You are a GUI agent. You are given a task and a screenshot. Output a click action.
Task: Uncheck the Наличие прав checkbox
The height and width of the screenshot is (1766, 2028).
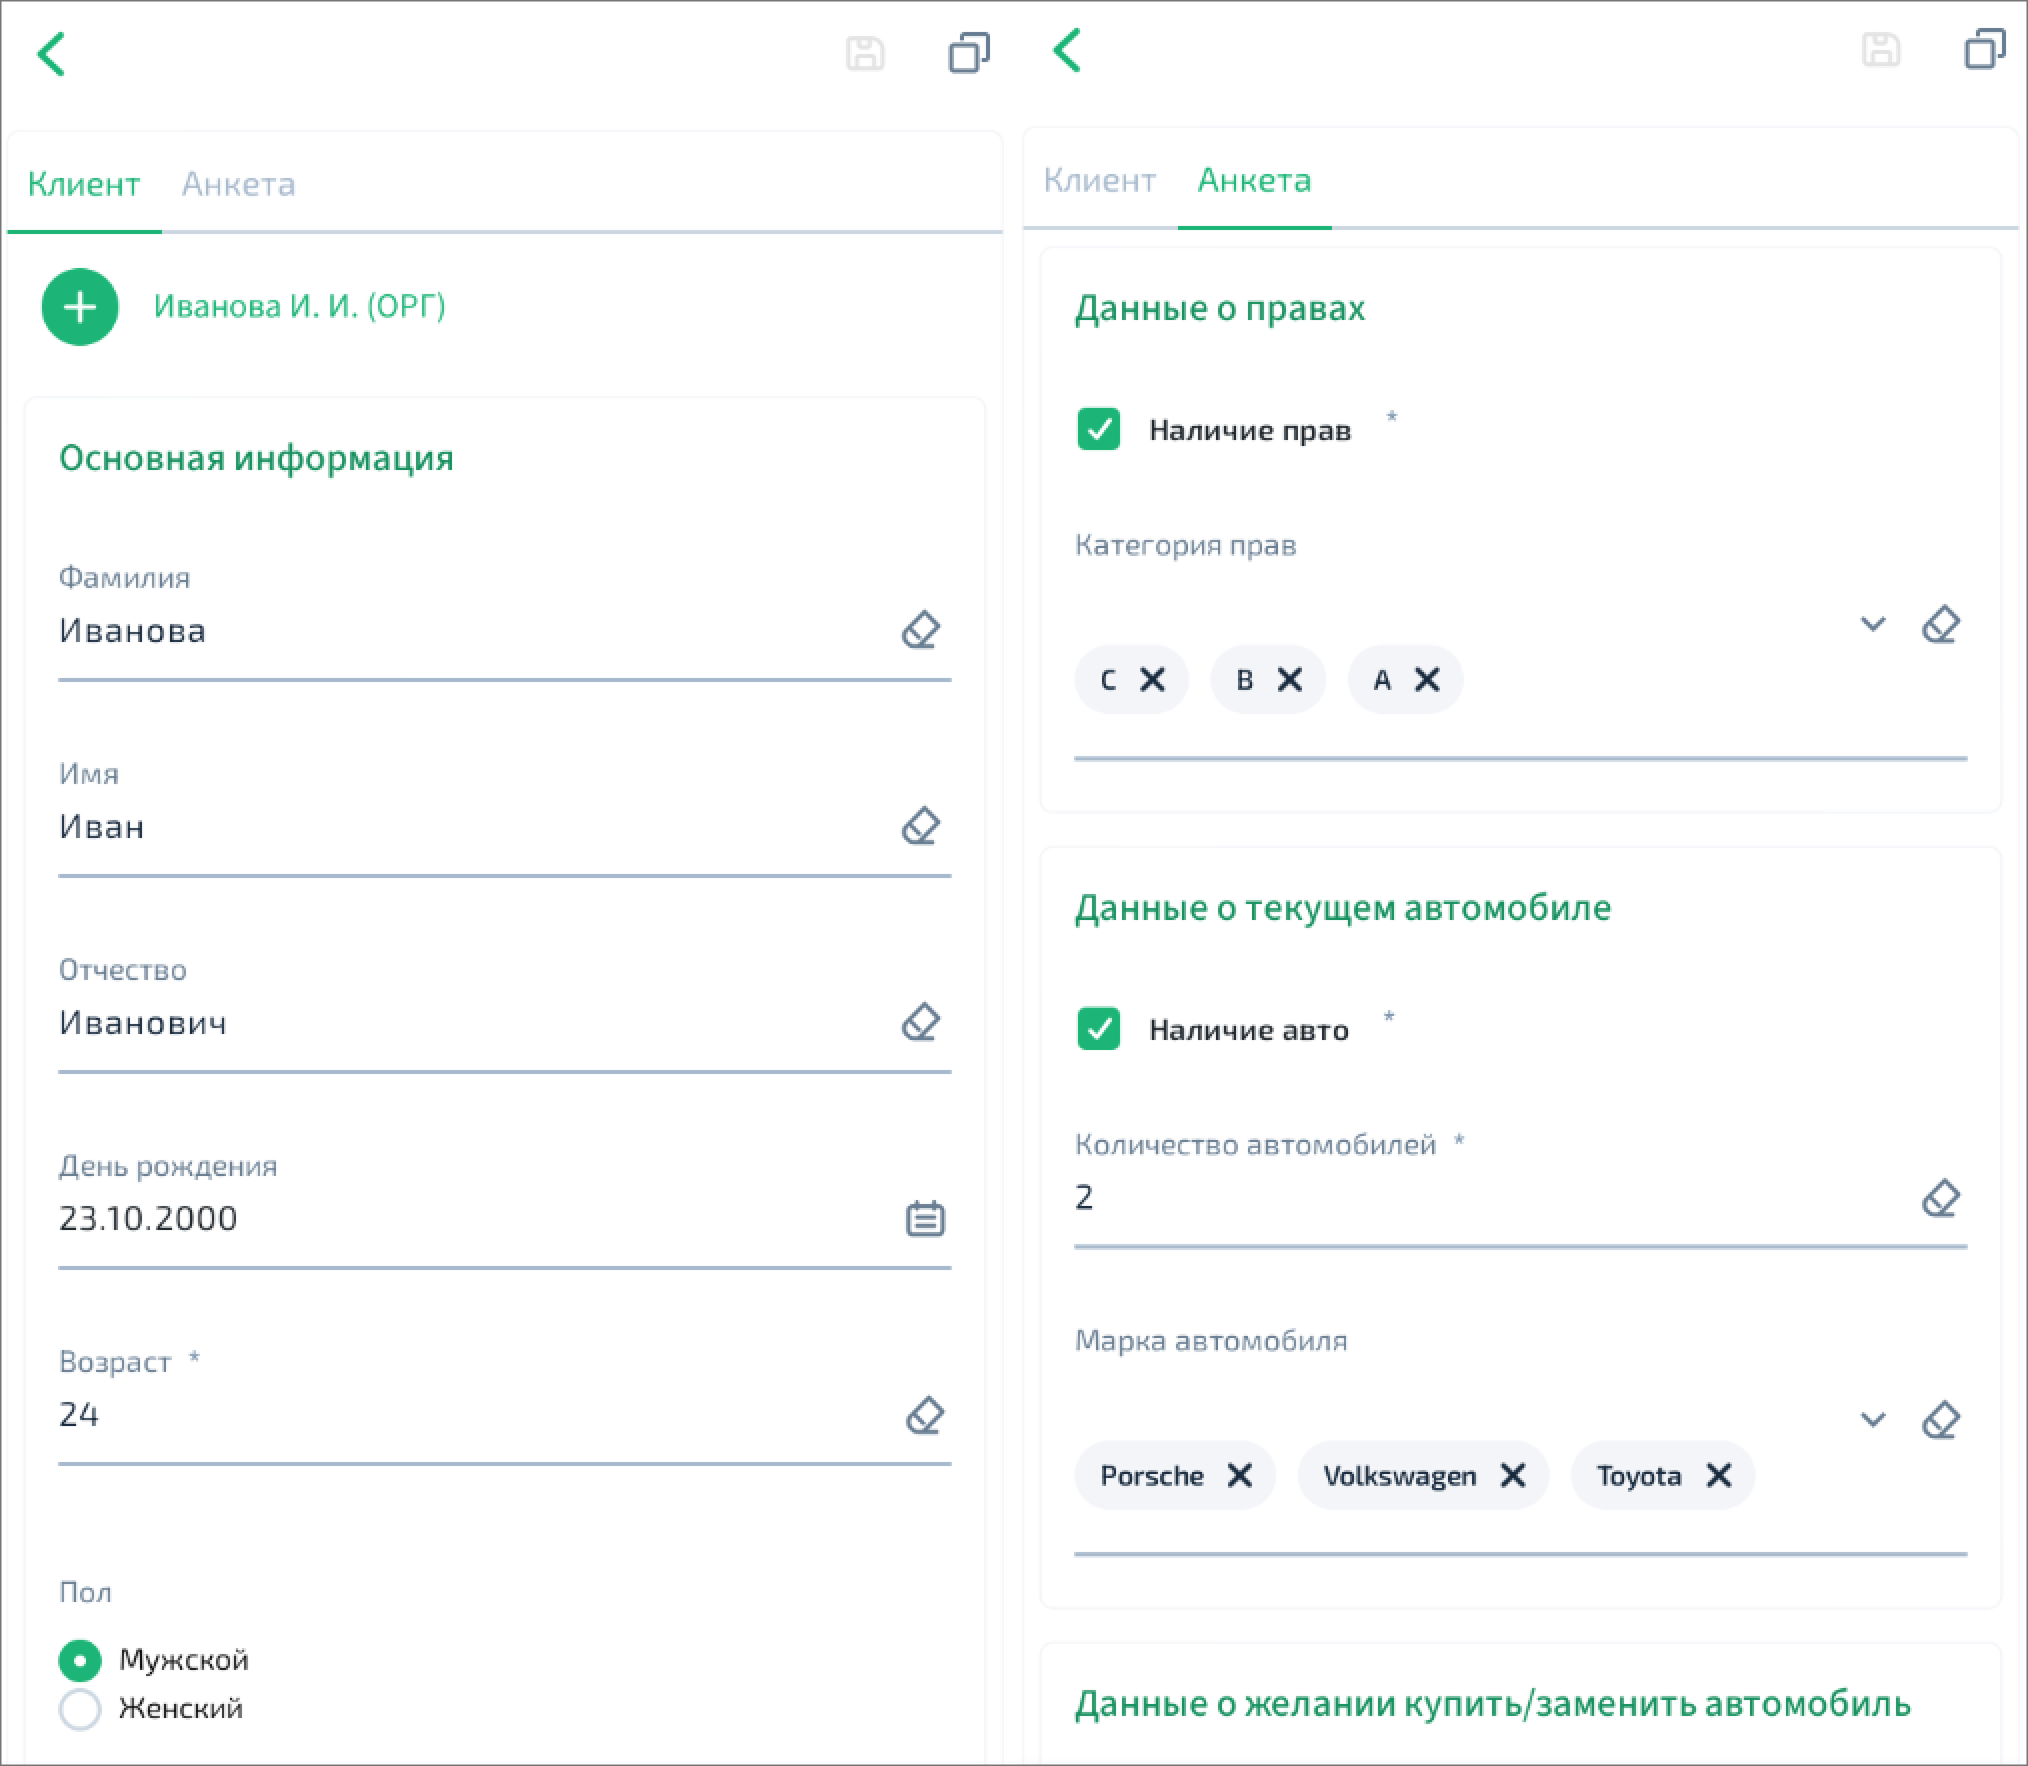1098,430
